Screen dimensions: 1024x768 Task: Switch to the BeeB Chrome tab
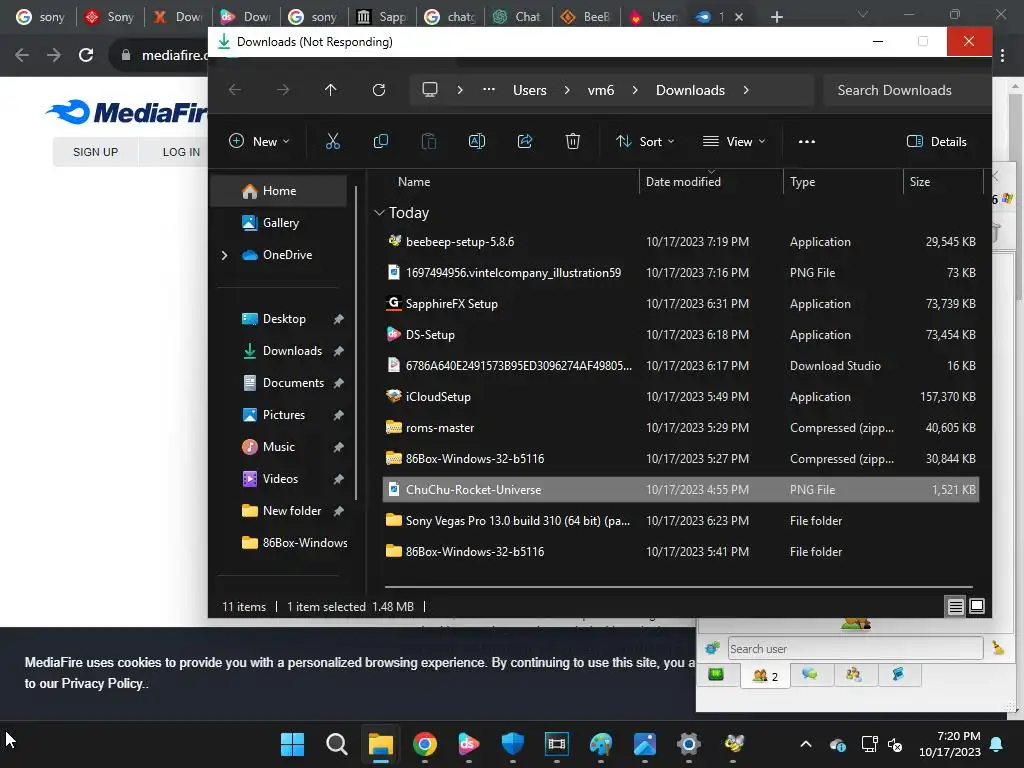coord(585,17)
